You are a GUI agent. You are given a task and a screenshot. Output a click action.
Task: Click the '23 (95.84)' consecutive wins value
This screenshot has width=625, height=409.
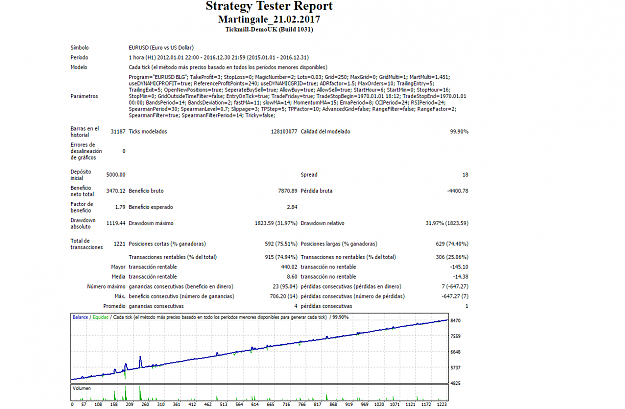(285, 287)
